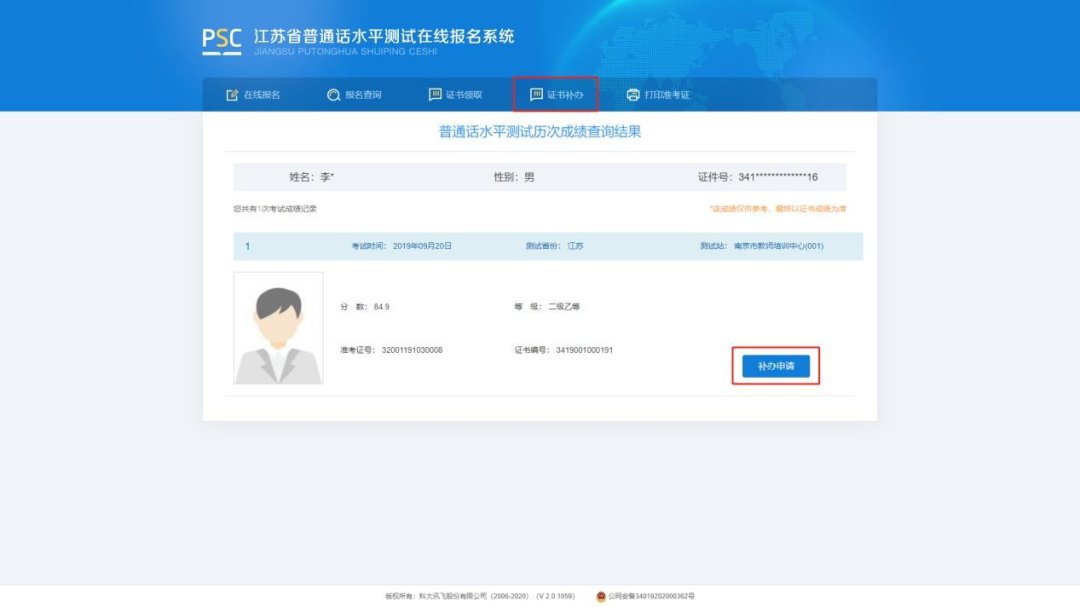The image size is (1080, 607).
Task: Click the 版权所有 copyright text in the footer
Action: pos(457,597)
